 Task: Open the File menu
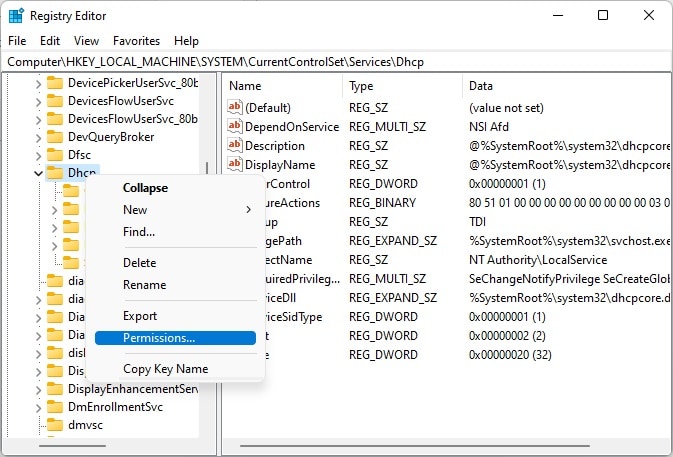(17, 41)
